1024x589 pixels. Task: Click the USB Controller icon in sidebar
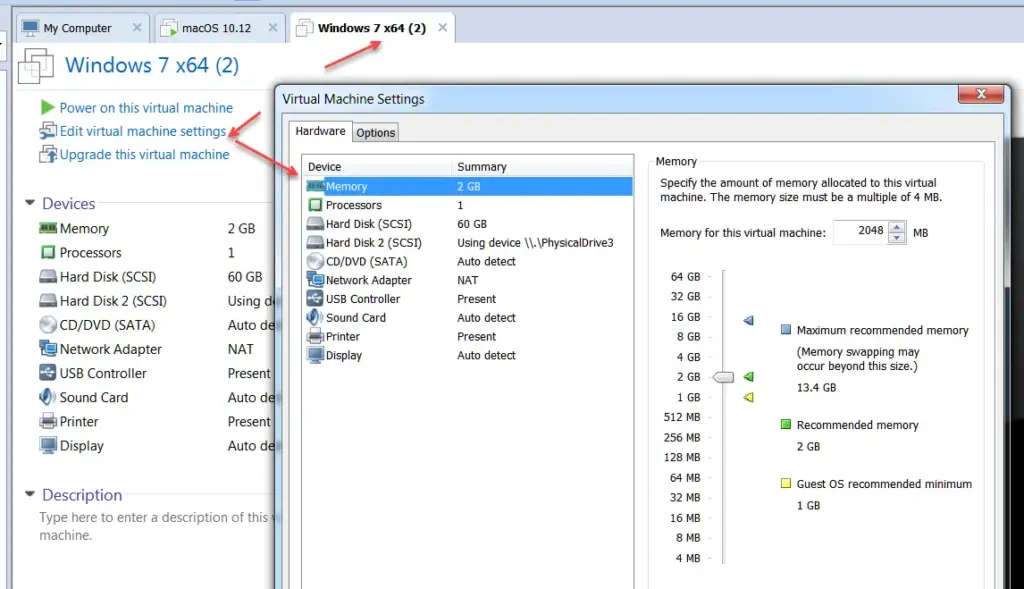48,373
